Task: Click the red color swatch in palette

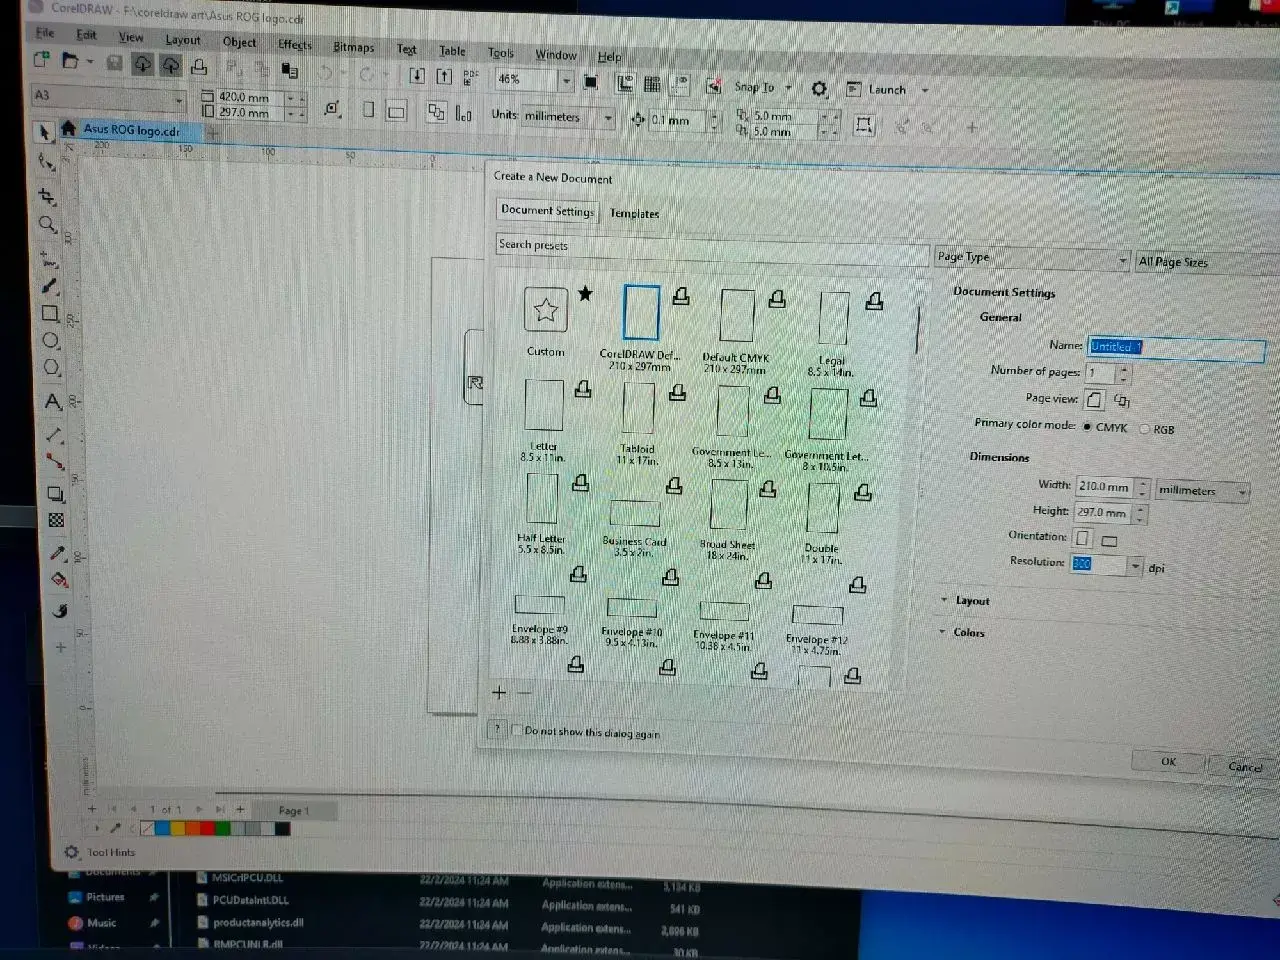Action: (207, 828)
